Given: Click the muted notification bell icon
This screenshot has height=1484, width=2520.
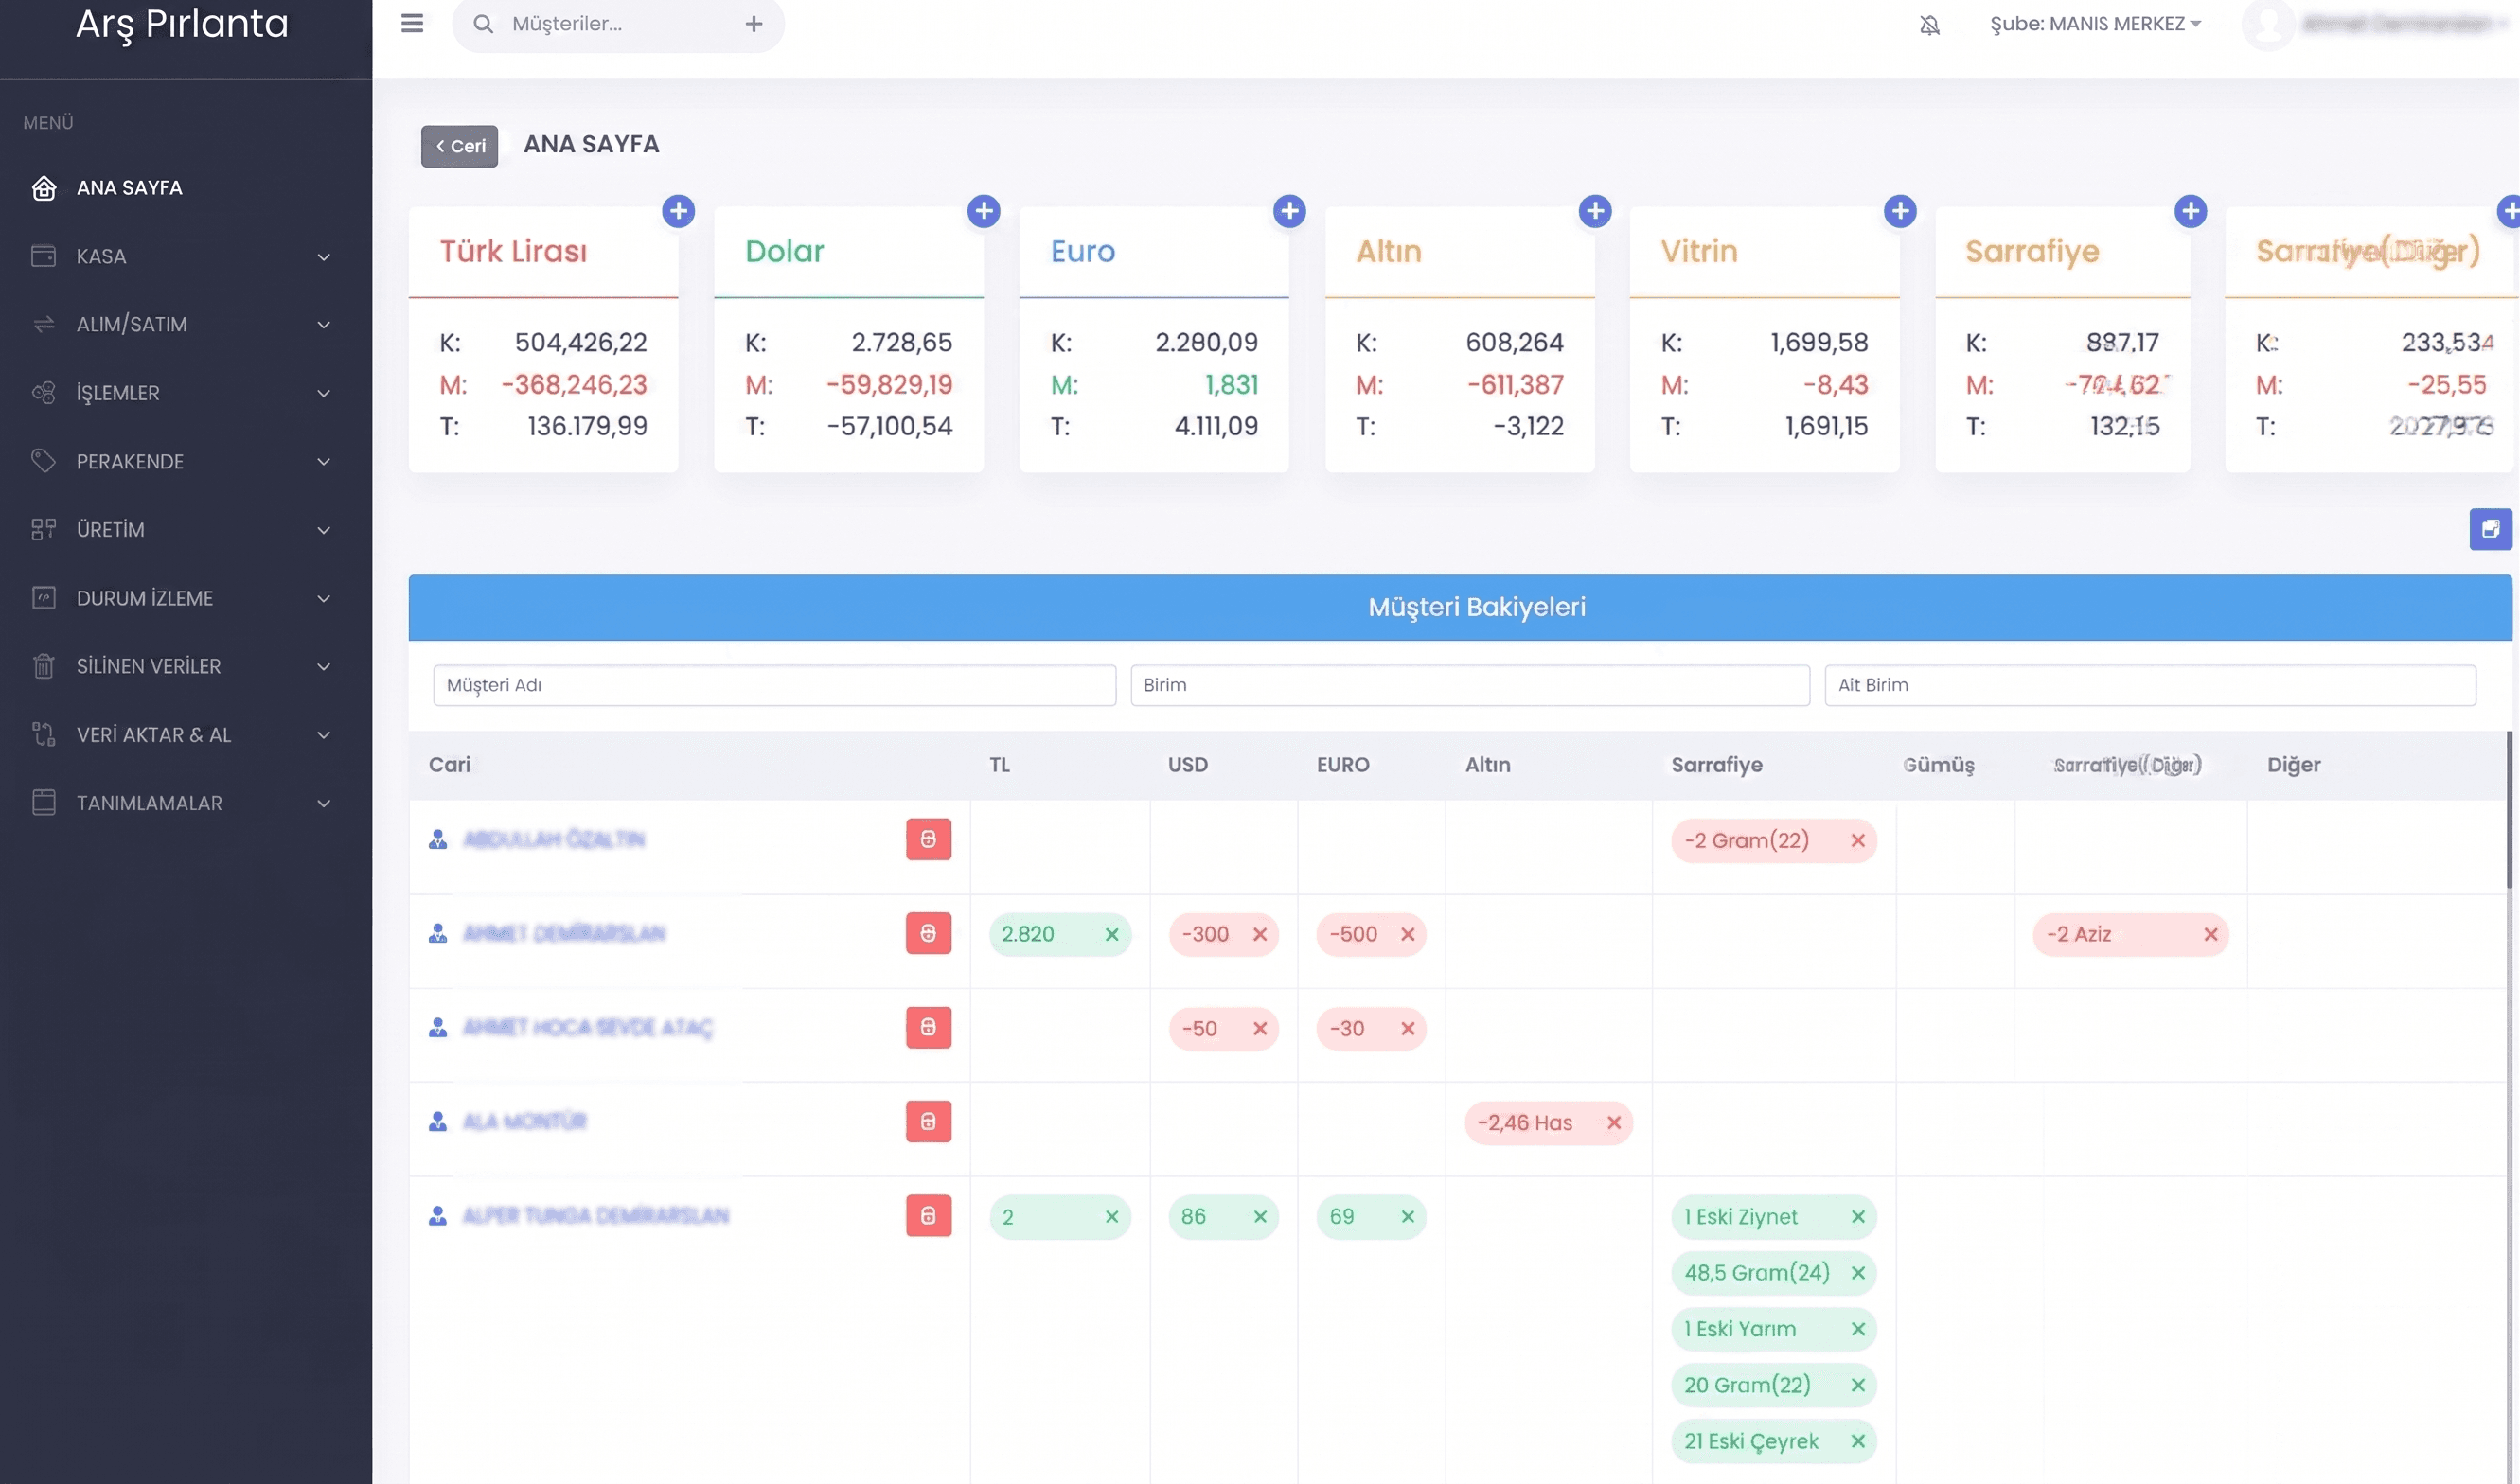Looking at the screenshot, I should coord(1929,24).
